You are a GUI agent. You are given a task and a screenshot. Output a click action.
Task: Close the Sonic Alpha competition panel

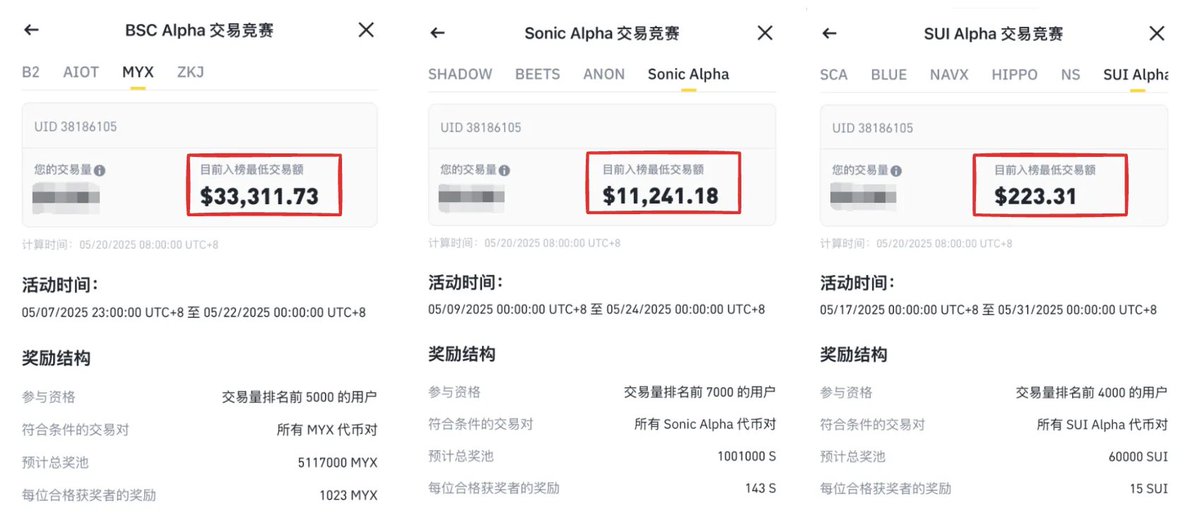[765, 33]
